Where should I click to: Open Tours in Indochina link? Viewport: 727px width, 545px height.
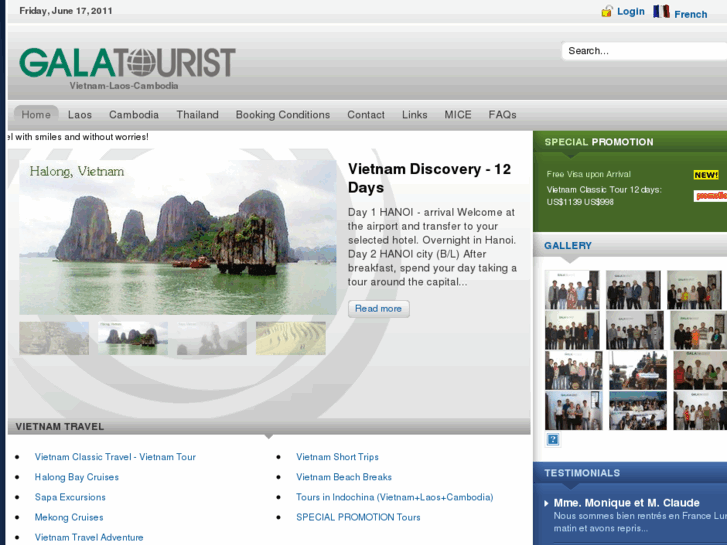[x=394, y=497]
